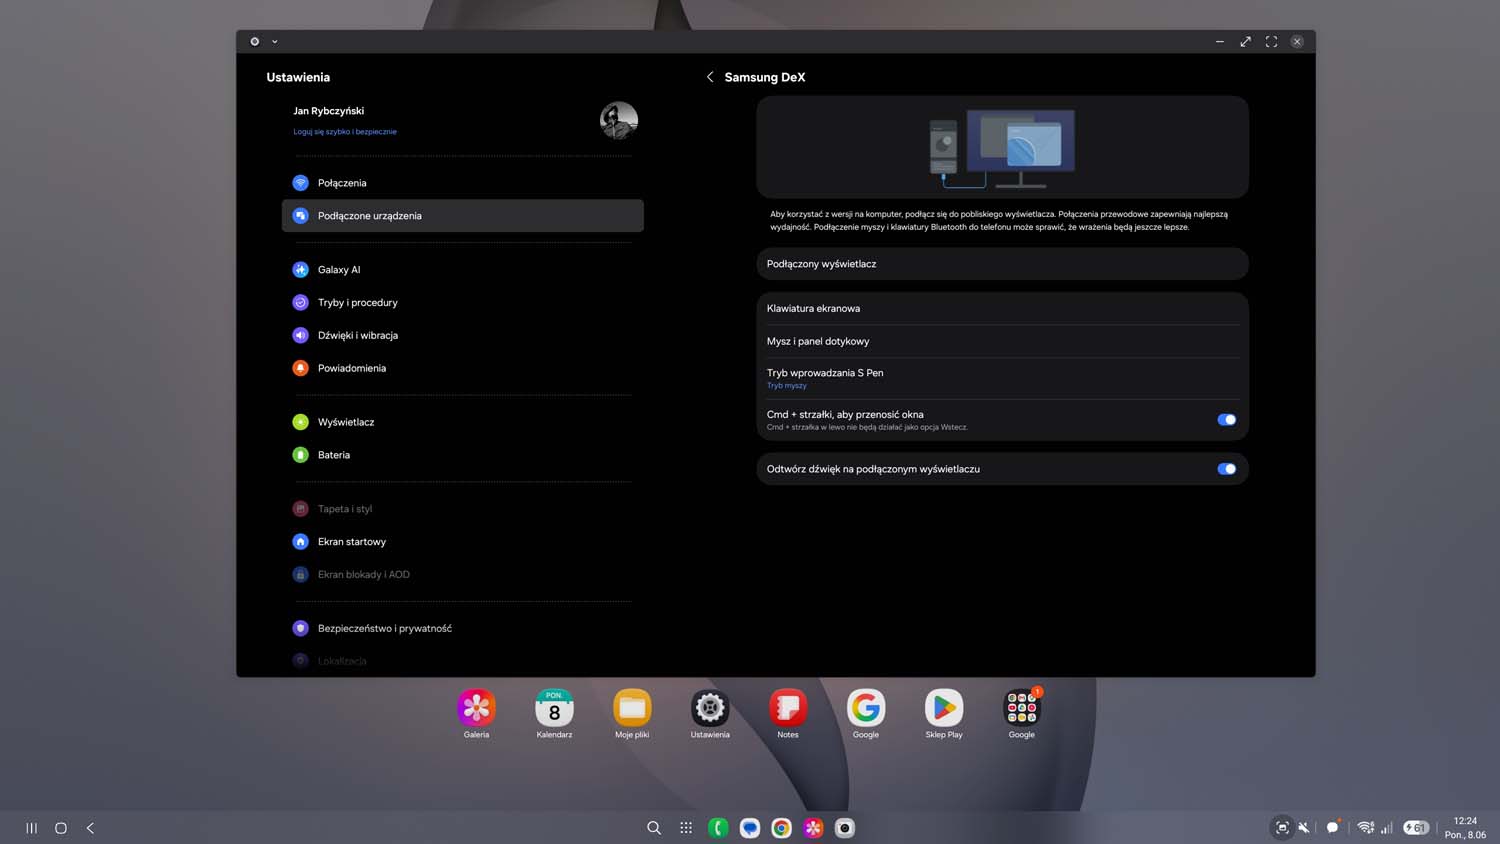Click the Samsung DeX illustration banner

[1002, 147]
